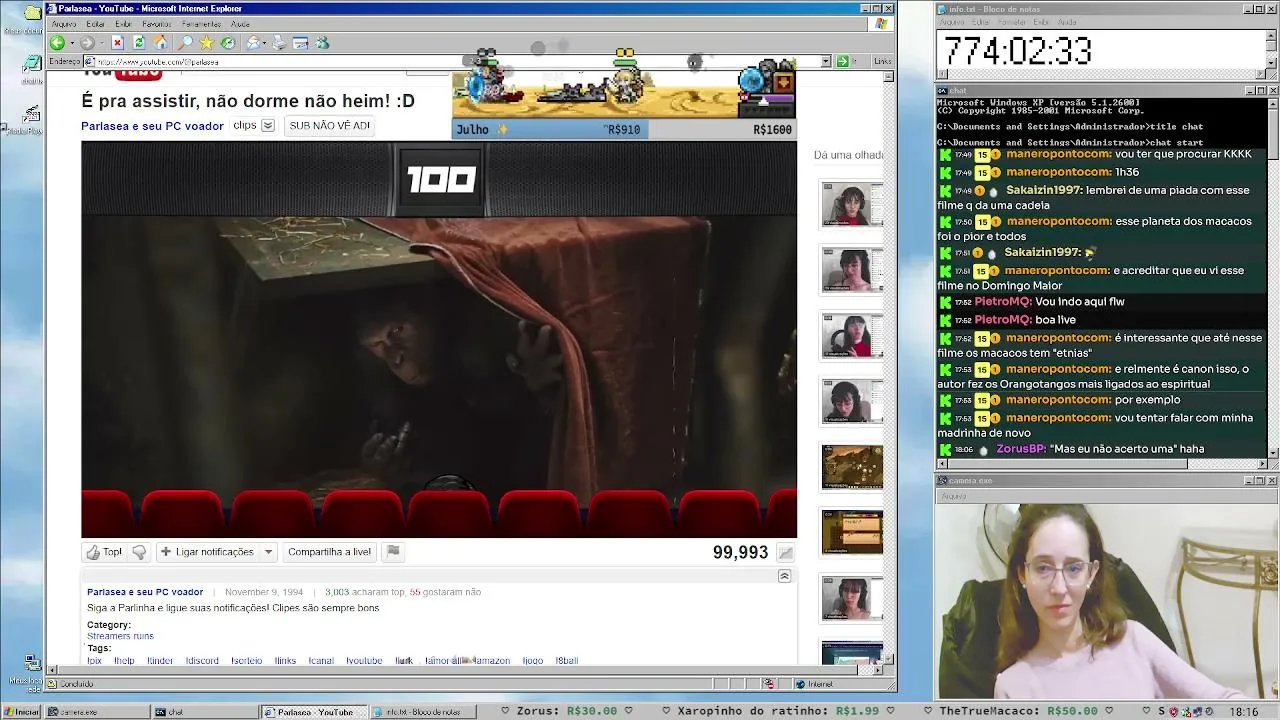Collapse the video description panel

(784, 576)
